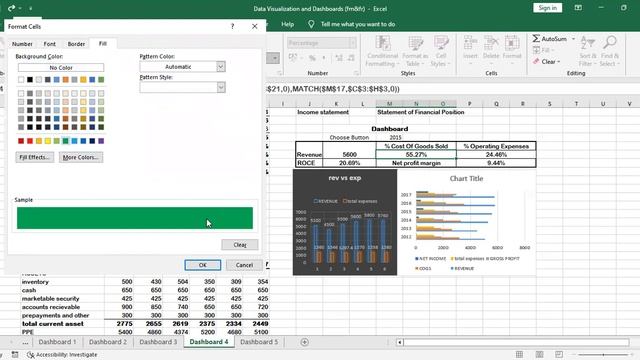This screenshot has width=640, height=360.
Task: Open the Dashboard 1 sheet tab
Action: 57,342
